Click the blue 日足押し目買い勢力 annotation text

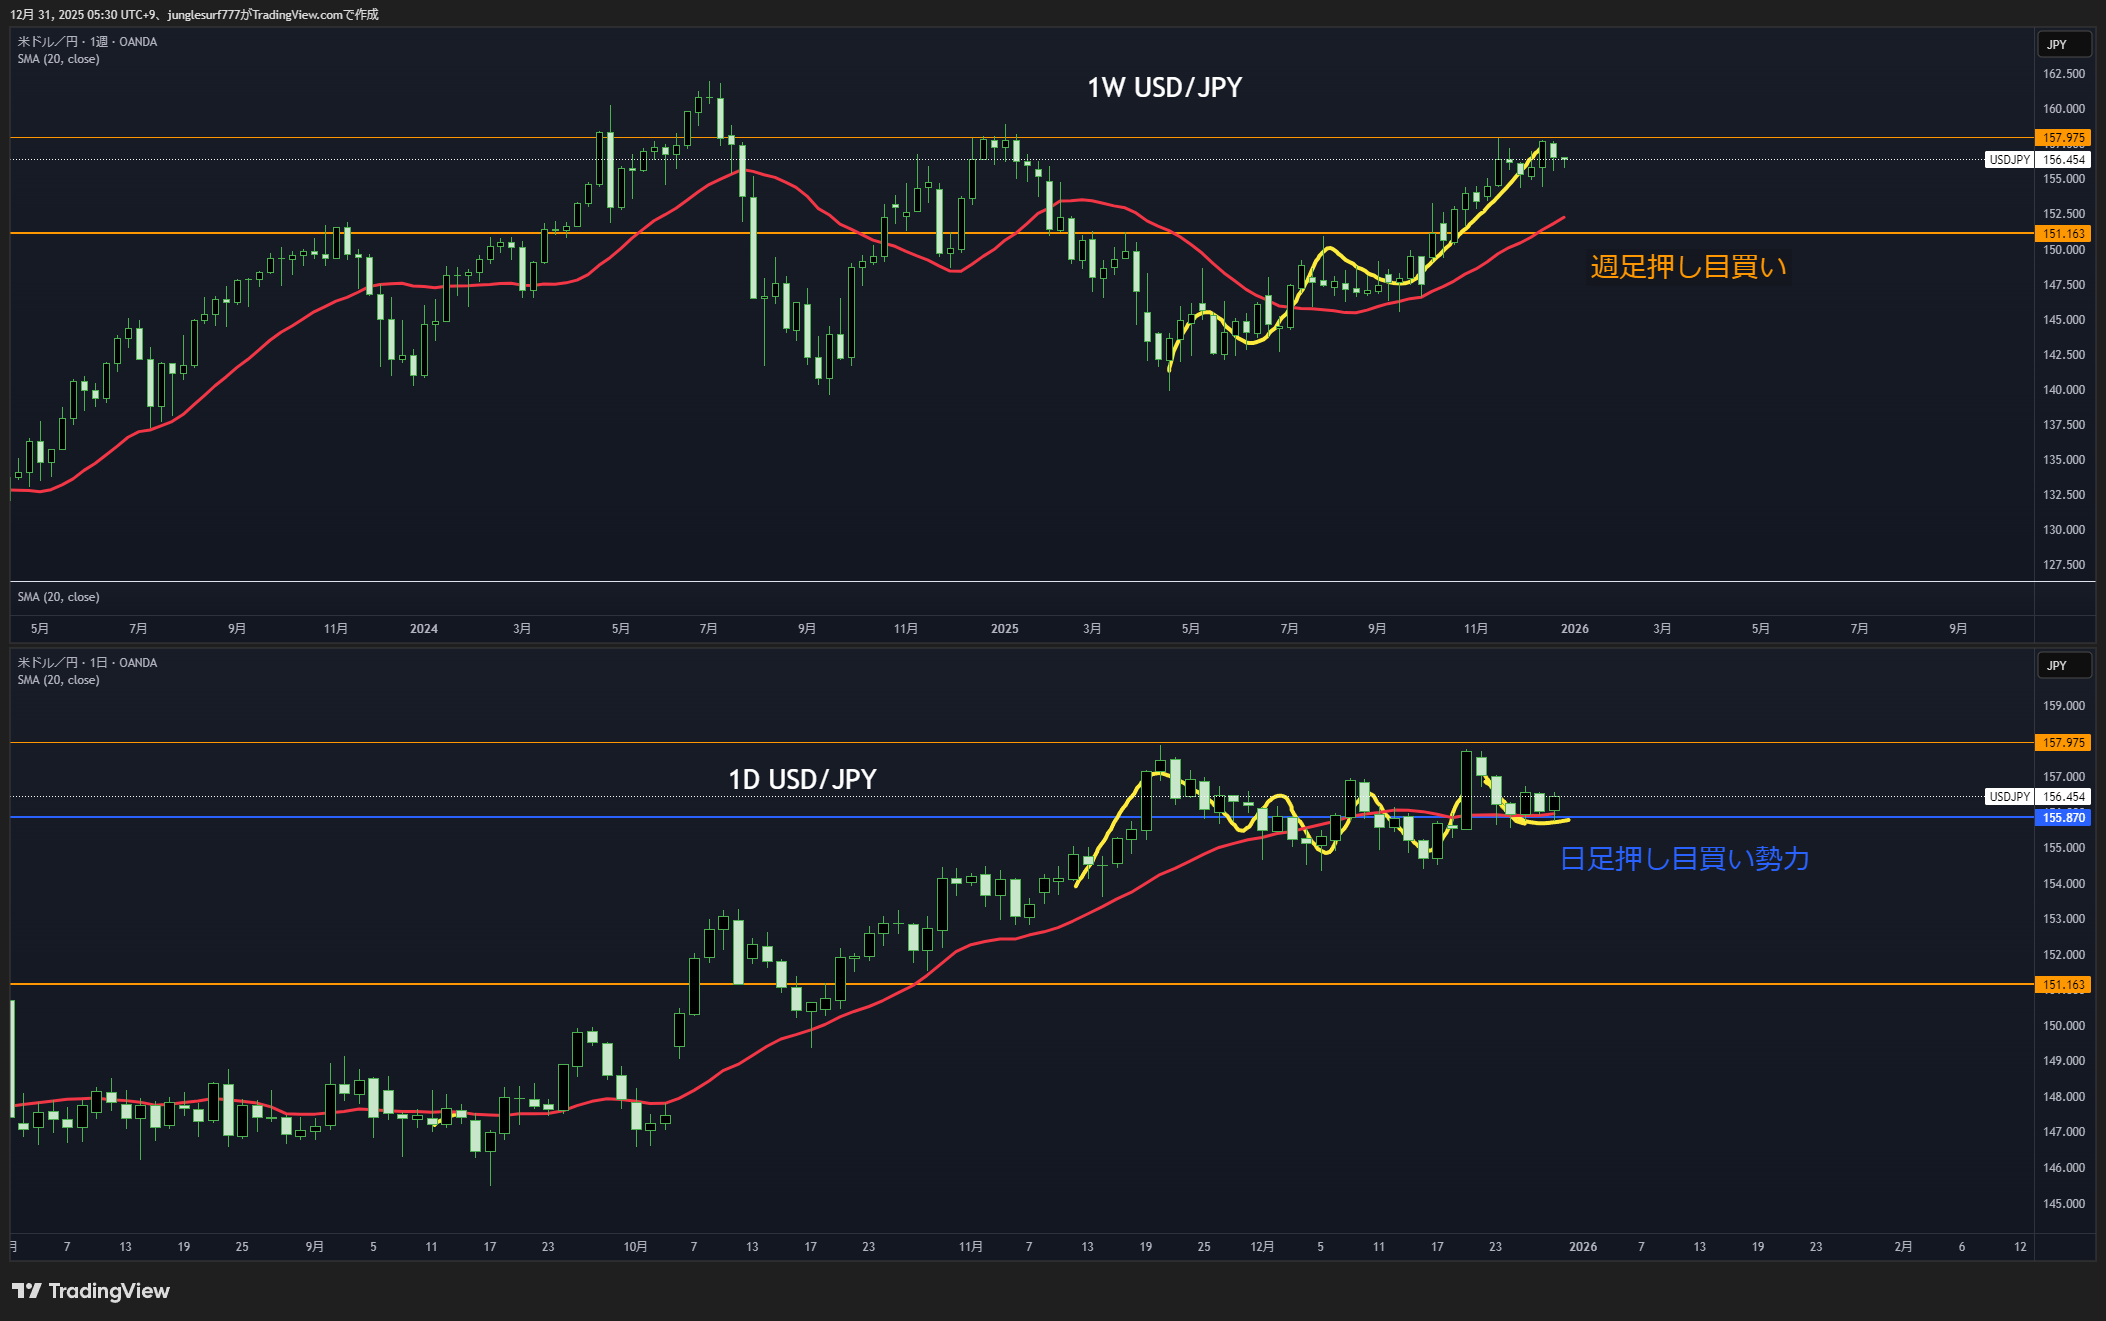[1684, 859]
